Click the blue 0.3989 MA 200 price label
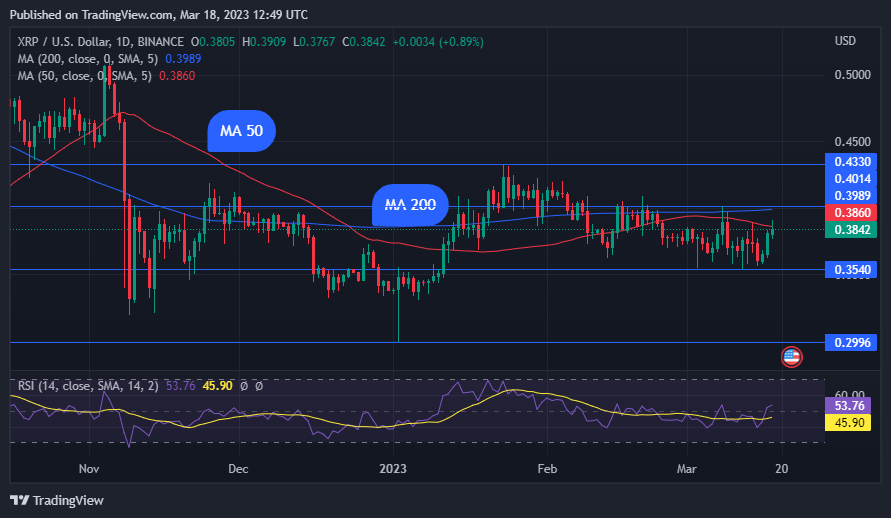Screen dimensions: 891x518 tap(851, 196)
